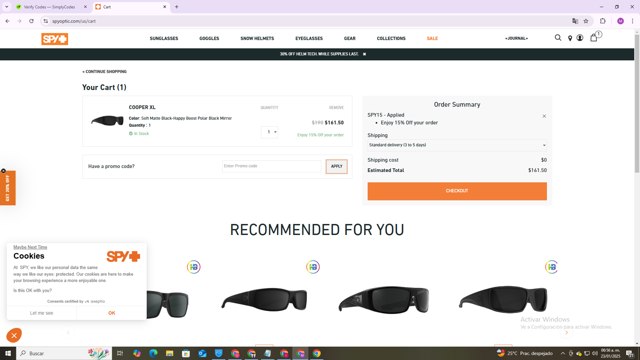Reload the page with refresh icon
640x360 pixels.
31,21
